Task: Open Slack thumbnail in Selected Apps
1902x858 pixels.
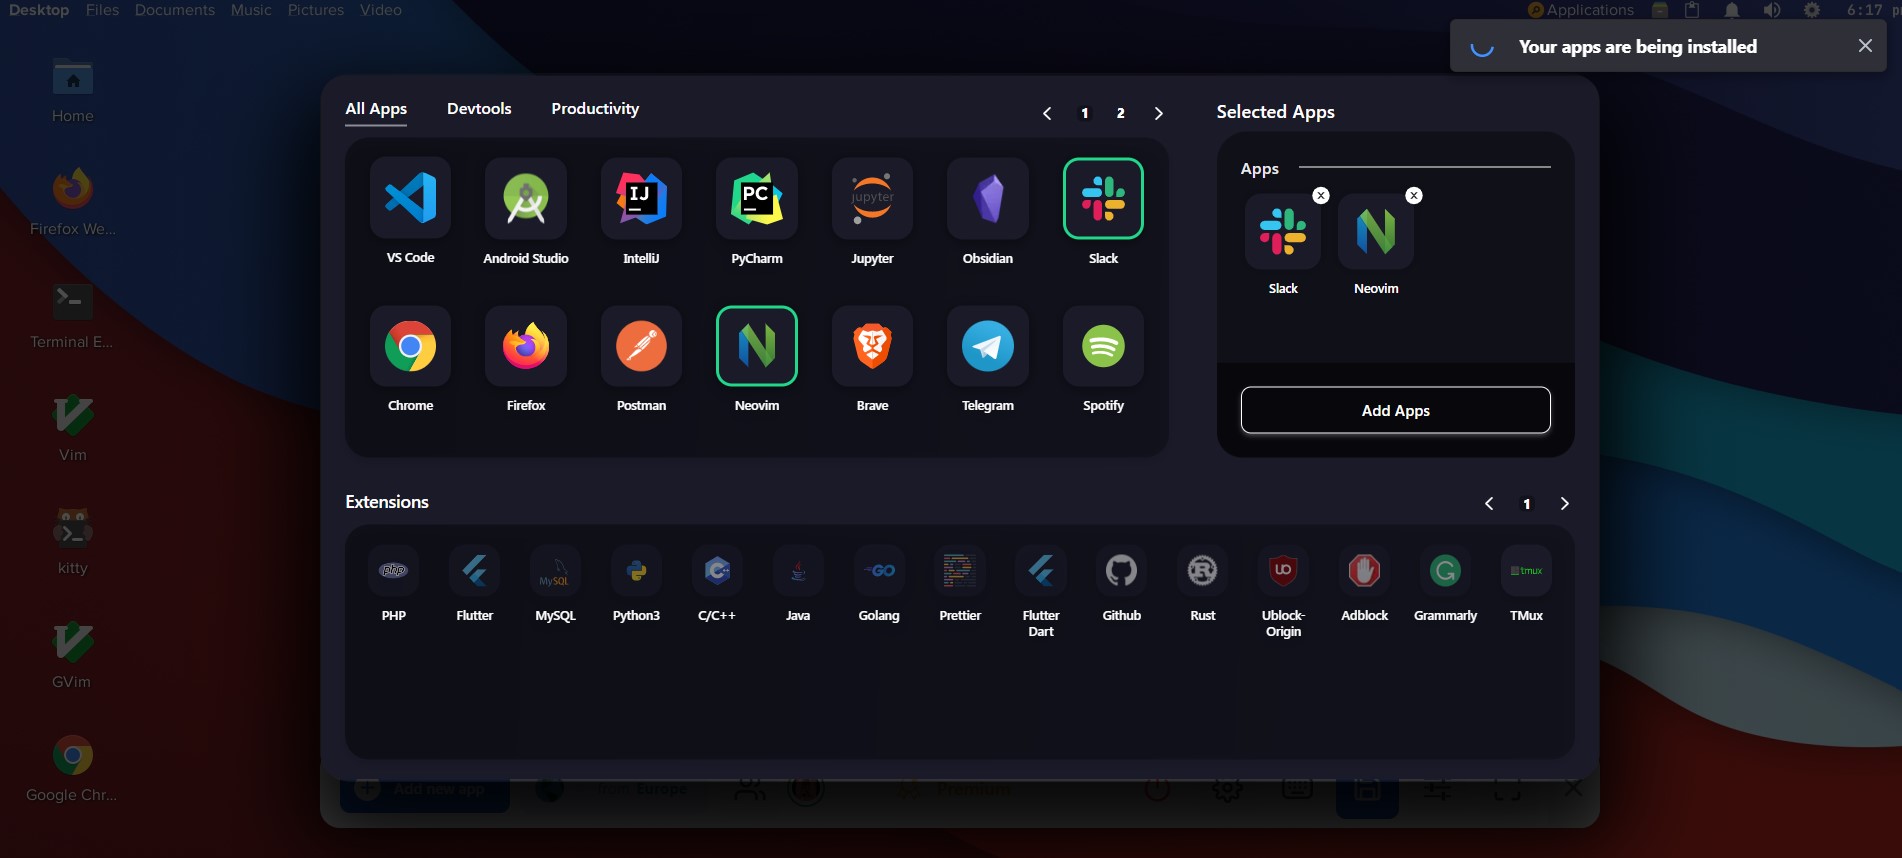Action: click(x=1283, y=231)
